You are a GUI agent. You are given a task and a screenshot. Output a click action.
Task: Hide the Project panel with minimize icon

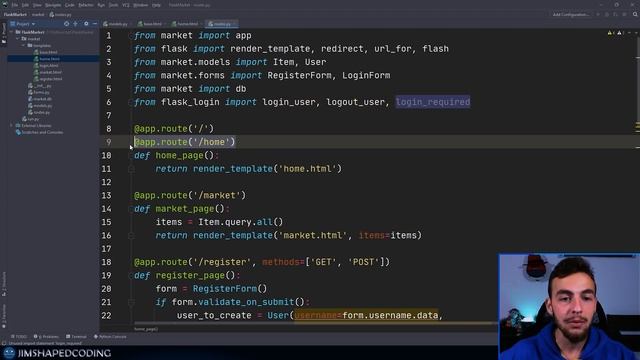point(95,24)
